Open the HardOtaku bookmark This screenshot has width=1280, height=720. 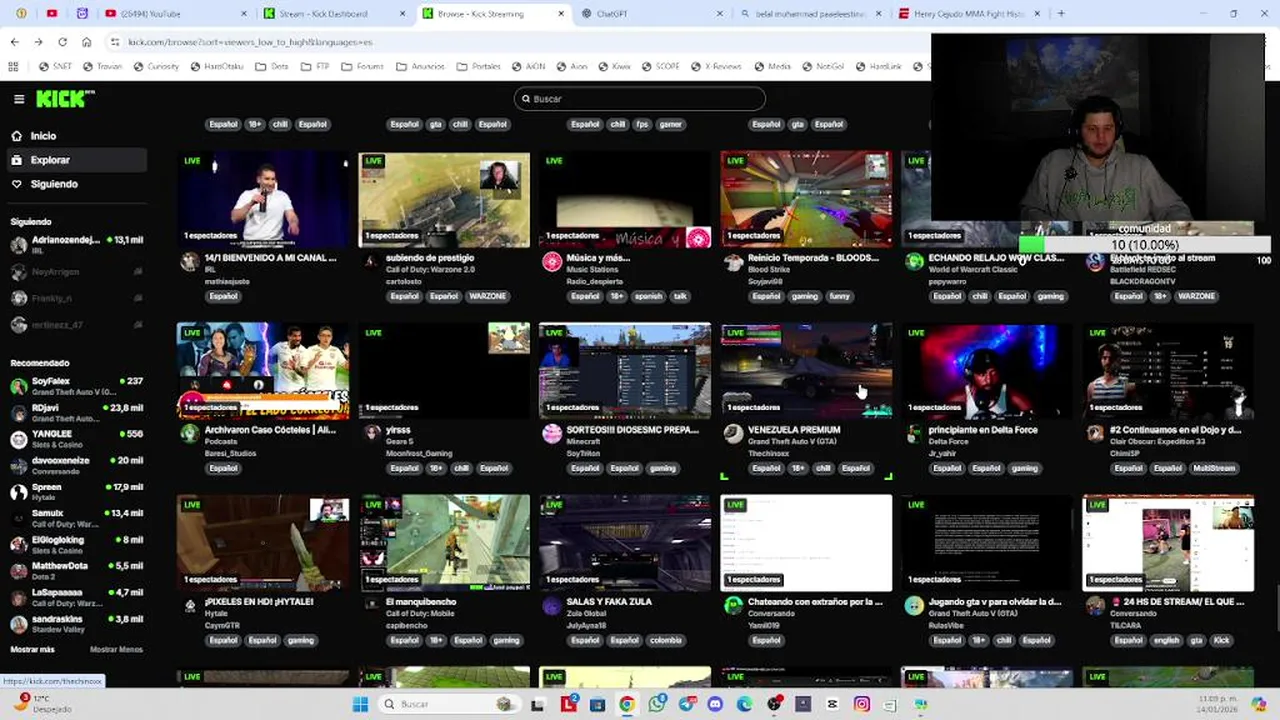[x=215, y=67]
